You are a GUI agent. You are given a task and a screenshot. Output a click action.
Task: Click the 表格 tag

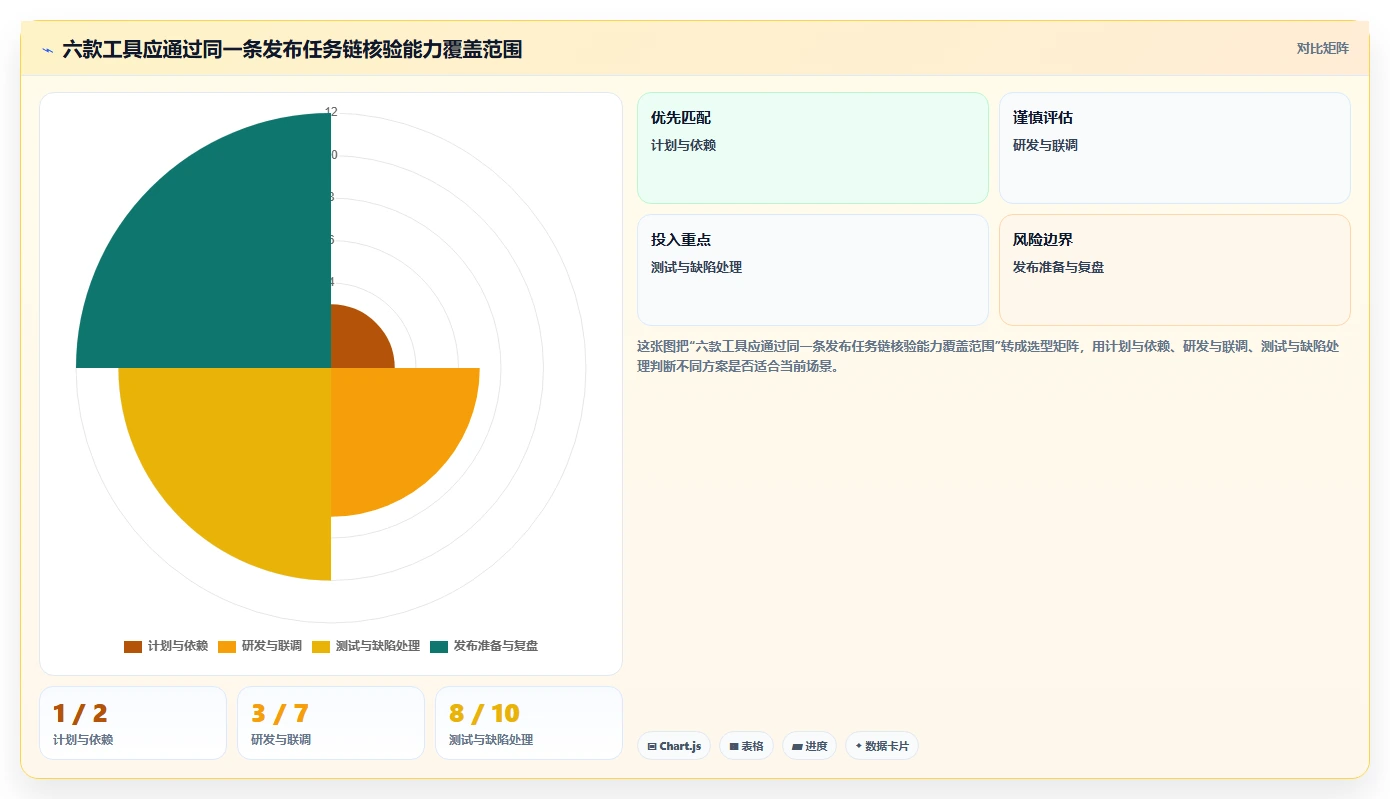746,746
